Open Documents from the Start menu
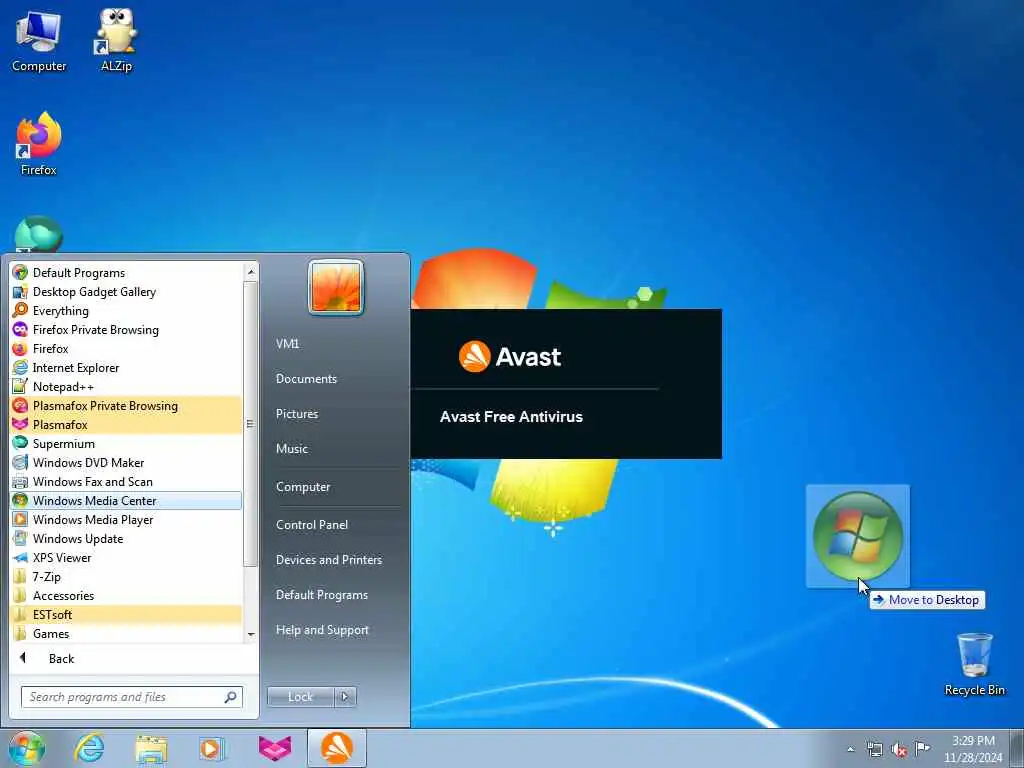Image resolution: width=1024 pixels, height=768 pixels. tap(306, 379)
